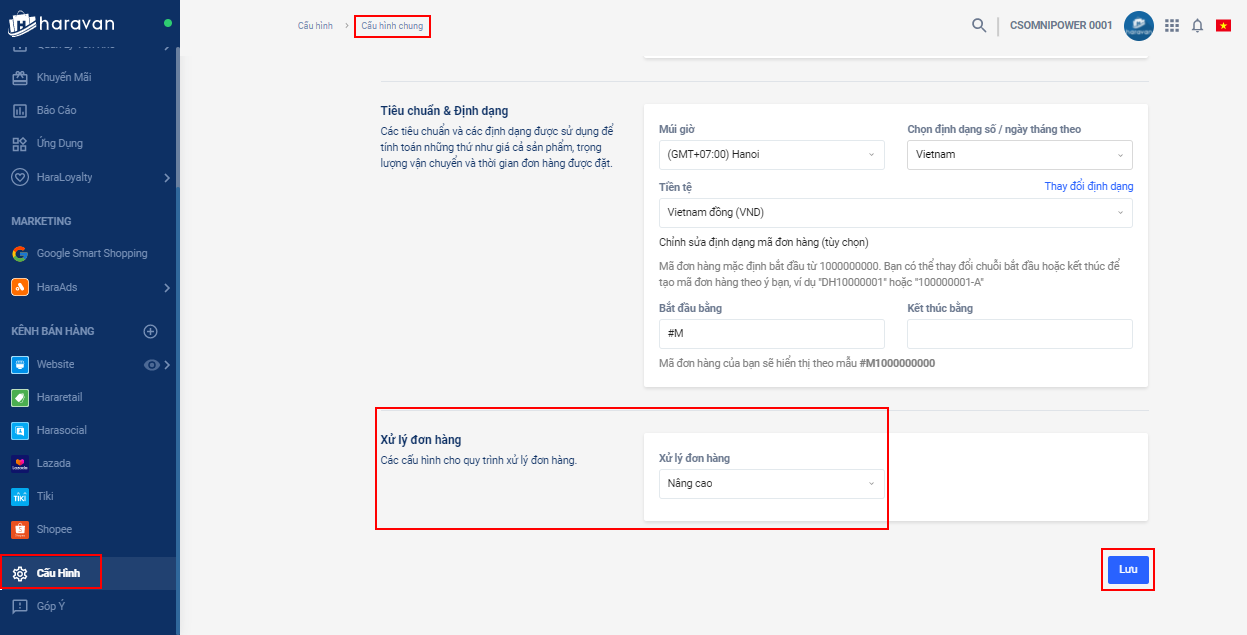
Task: Click the Lưu save button
Action: pyautogui.click(x=1128, y=569)
